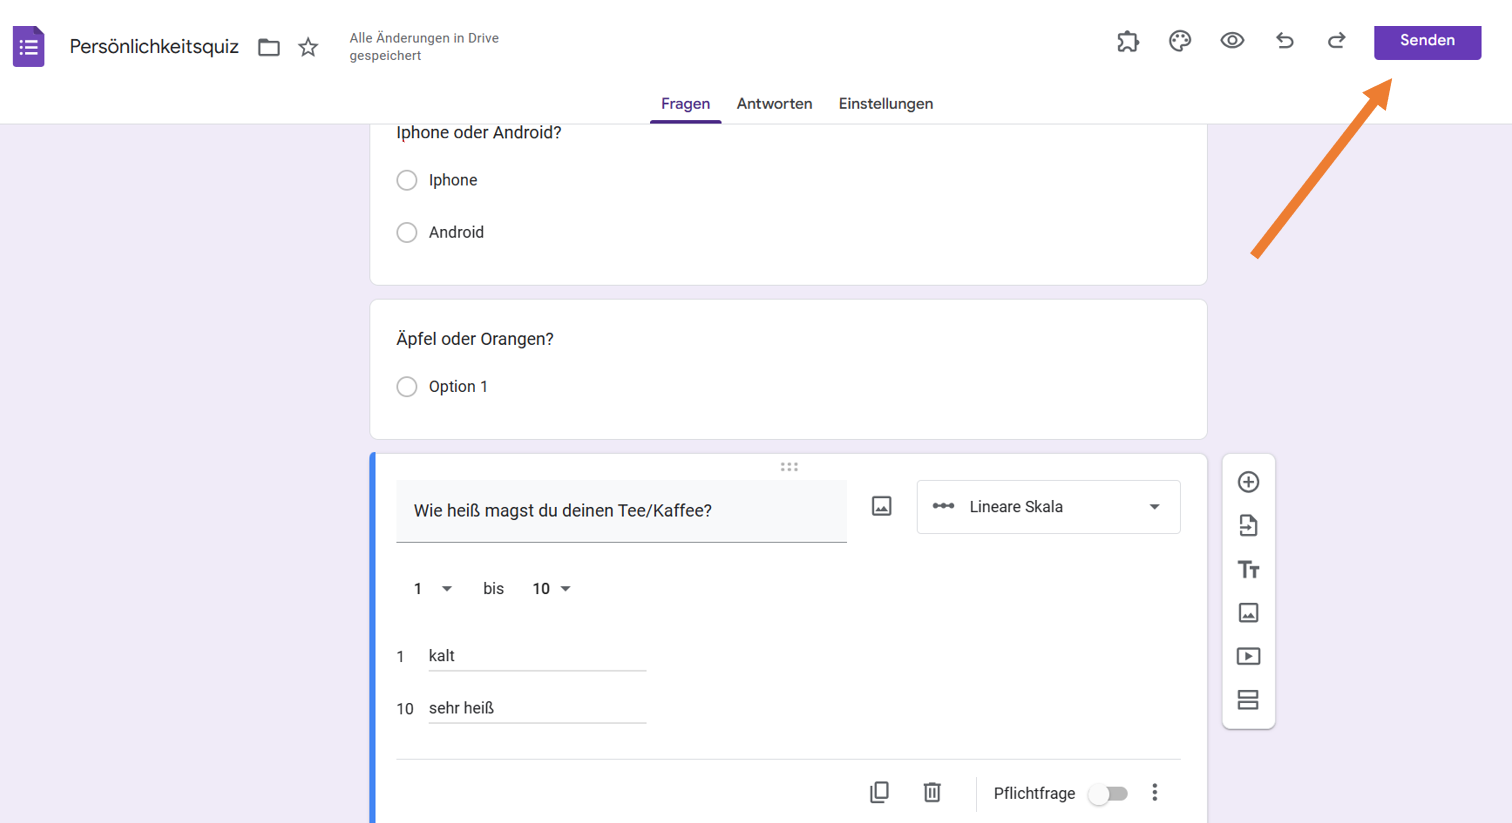Click the redo arrow icon
The height and width of the screenshot is (823, 1512).
(x=1337, y=41)
